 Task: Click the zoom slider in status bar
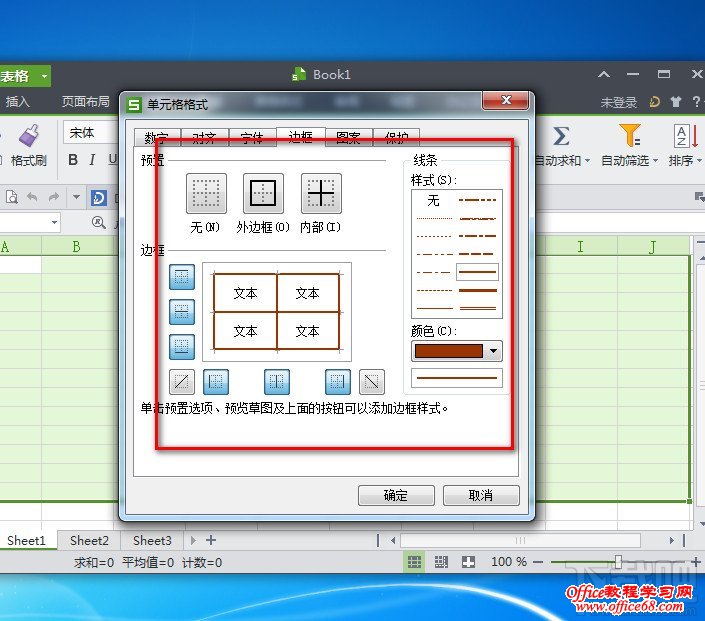pos(618,562)
